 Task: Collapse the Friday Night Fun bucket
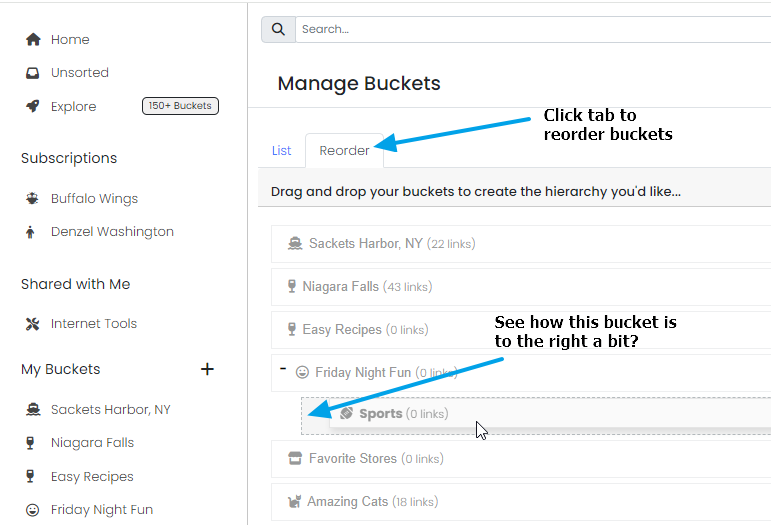pyautogui.click(x=283, y=368)
